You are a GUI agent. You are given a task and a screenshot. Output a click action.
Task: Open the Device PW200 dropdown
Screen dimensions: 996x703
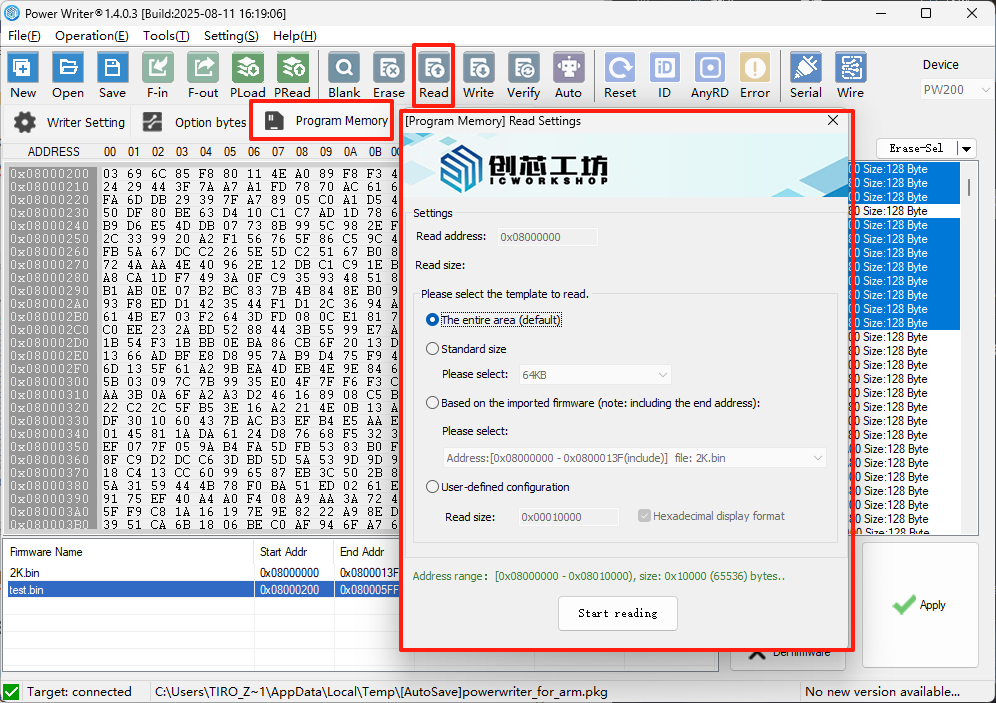pos(956,90)
